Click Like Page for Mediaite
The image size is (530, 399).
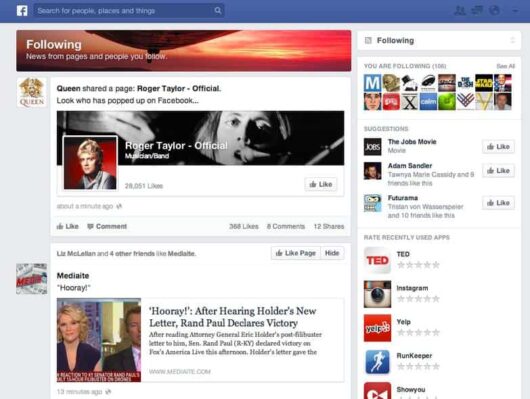tap(296, 253)
